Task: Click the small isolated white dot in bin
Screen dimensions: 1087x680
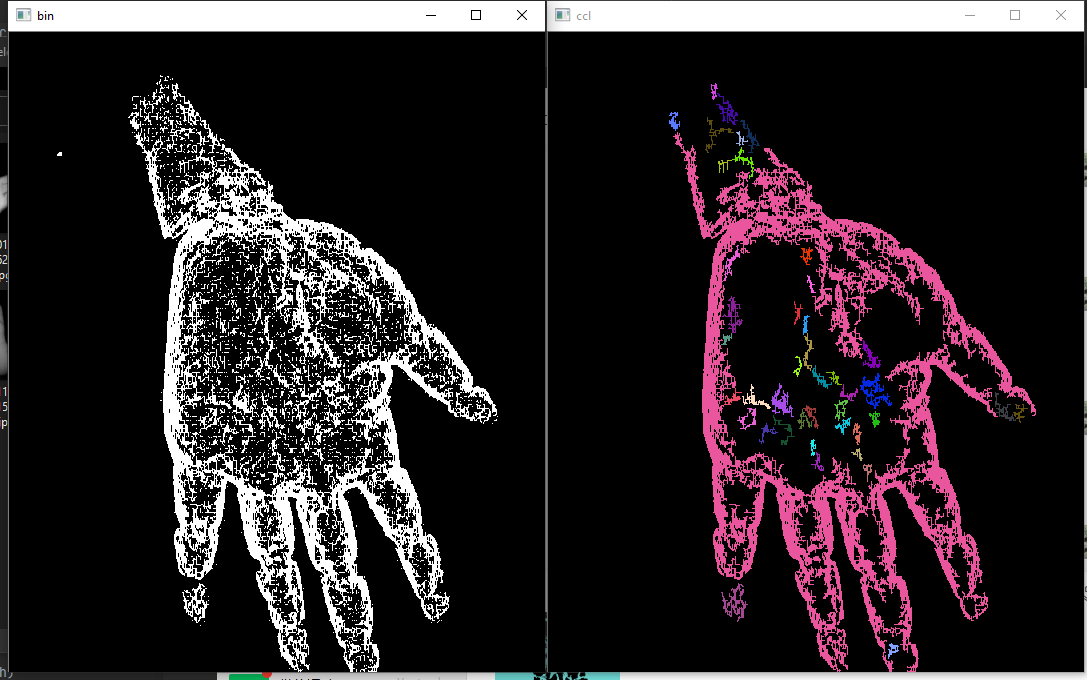Action: tap(60, 154)
